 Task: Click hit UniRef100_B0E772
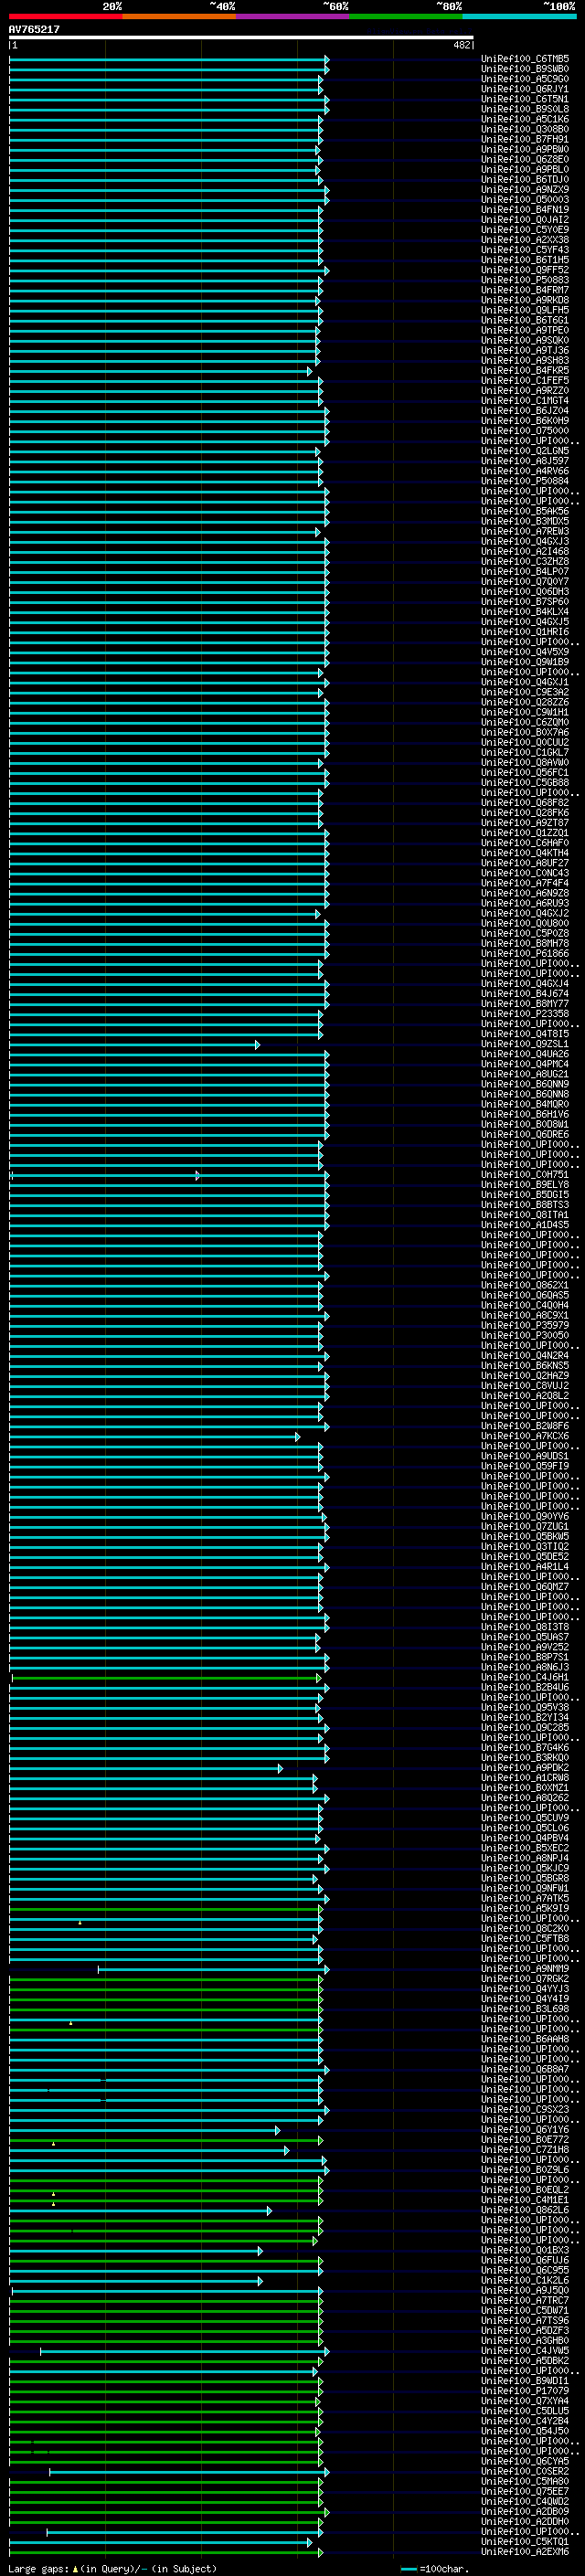tap(525, 2140)
